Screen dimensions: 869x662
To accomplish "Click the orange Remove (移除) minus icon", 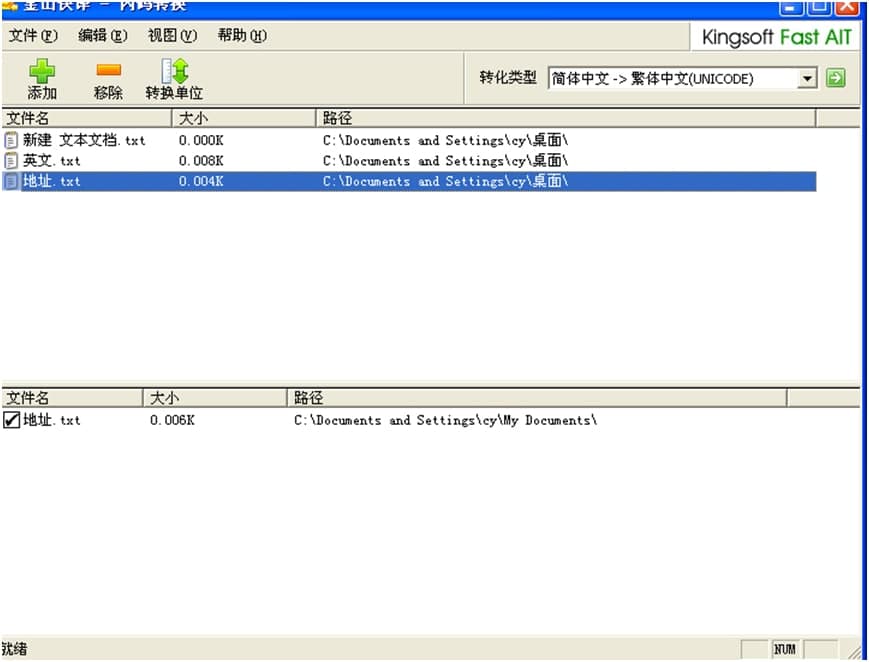I will click(x=109, y=70).
